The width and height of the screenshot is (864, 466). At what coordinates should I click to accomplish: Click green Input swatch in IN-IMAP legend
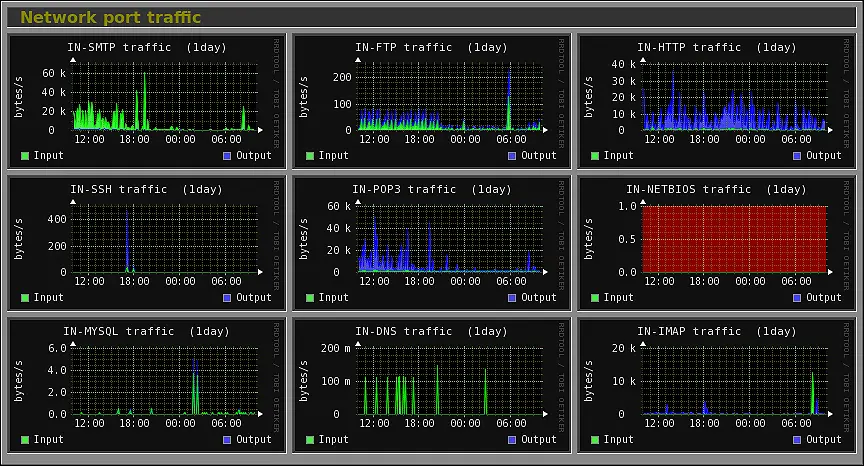595,440
